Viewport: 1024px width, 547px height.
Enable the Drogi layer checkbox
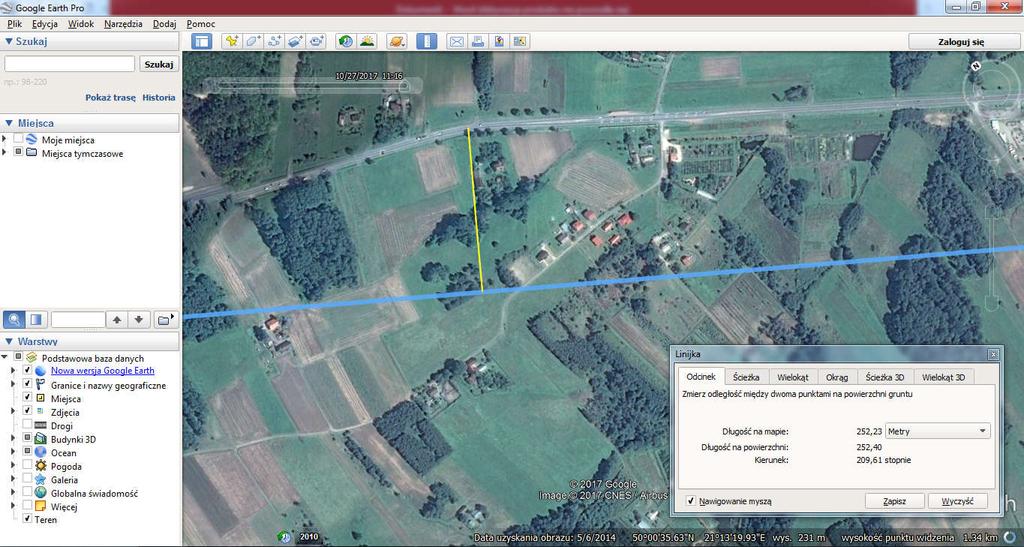[x=27, y=426]
